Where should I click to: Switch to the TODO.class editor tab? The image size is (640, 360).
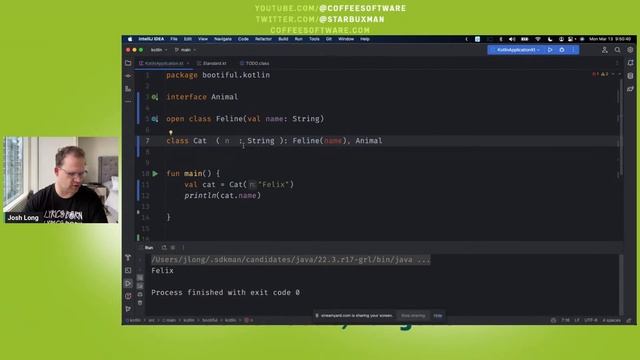coord(255,63)
